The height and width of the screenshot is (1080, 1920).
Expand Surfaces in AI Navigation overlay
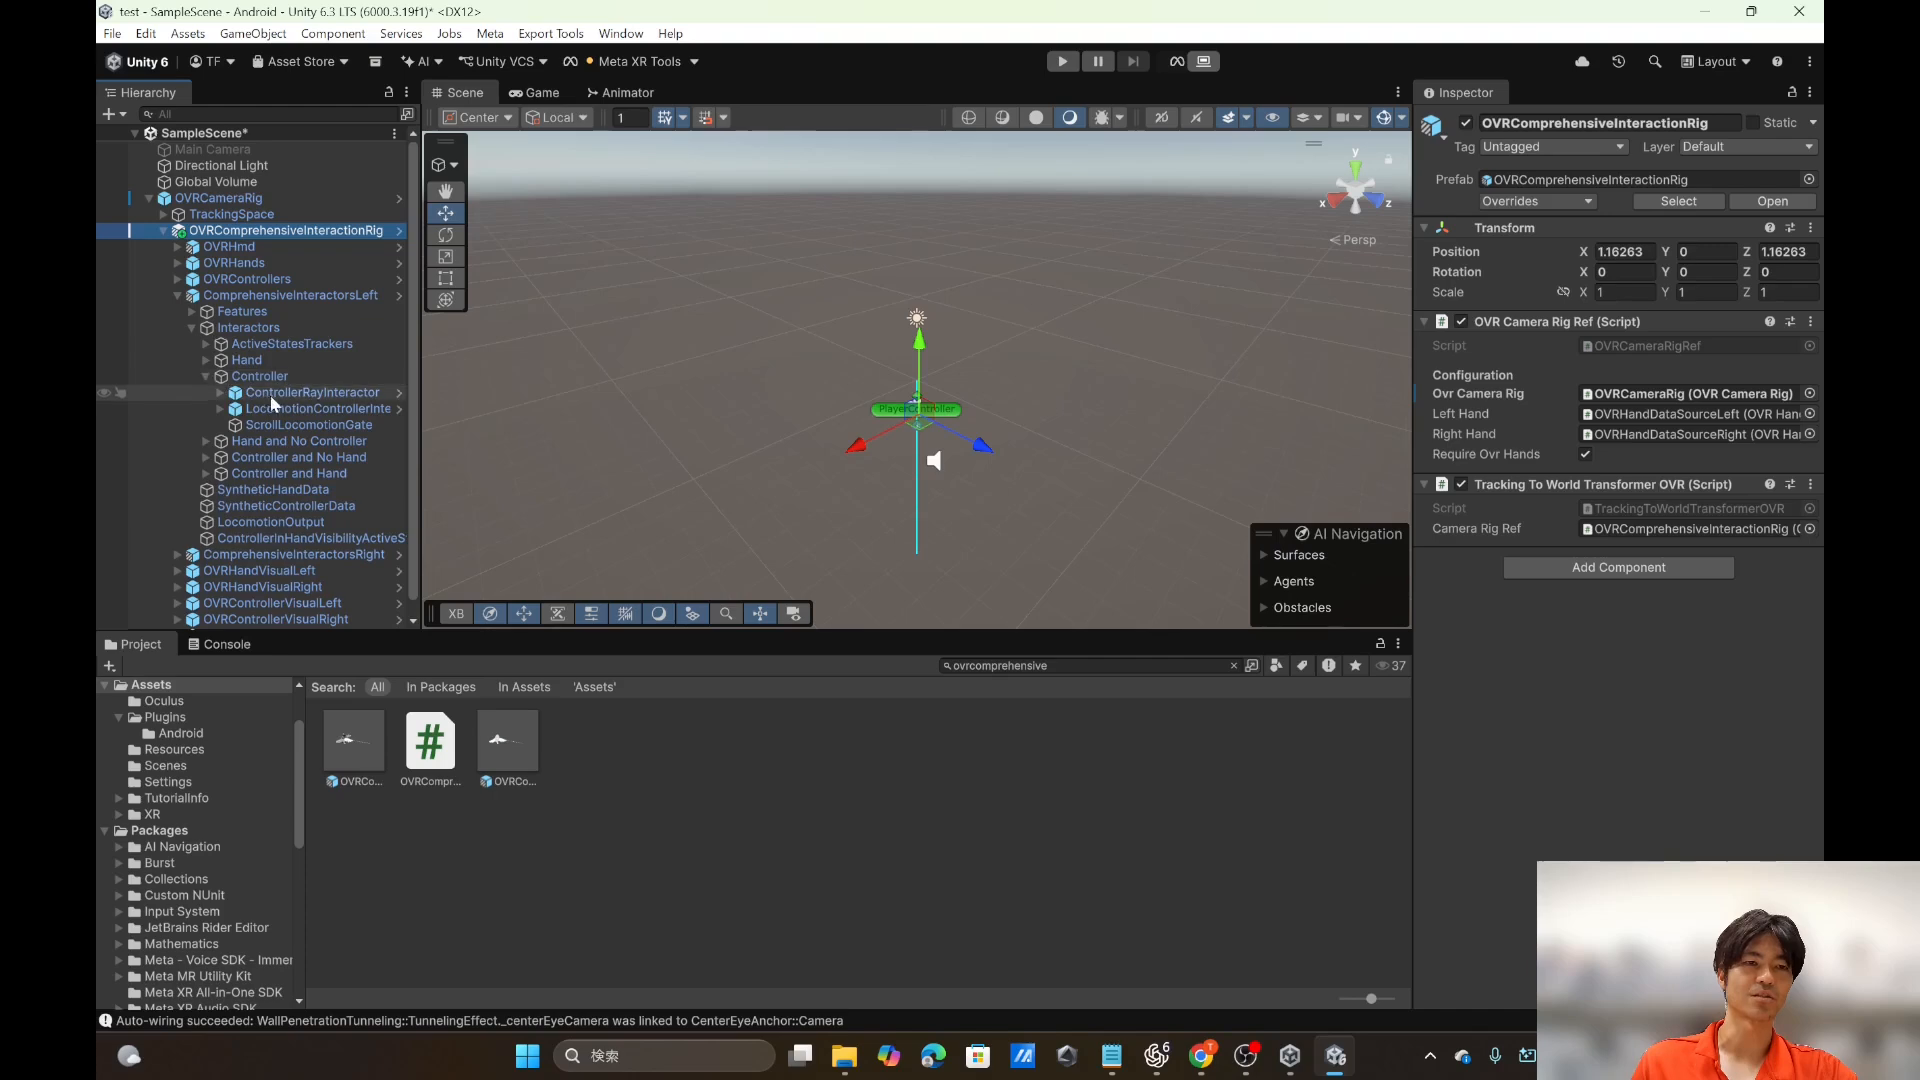[1264, 555]
